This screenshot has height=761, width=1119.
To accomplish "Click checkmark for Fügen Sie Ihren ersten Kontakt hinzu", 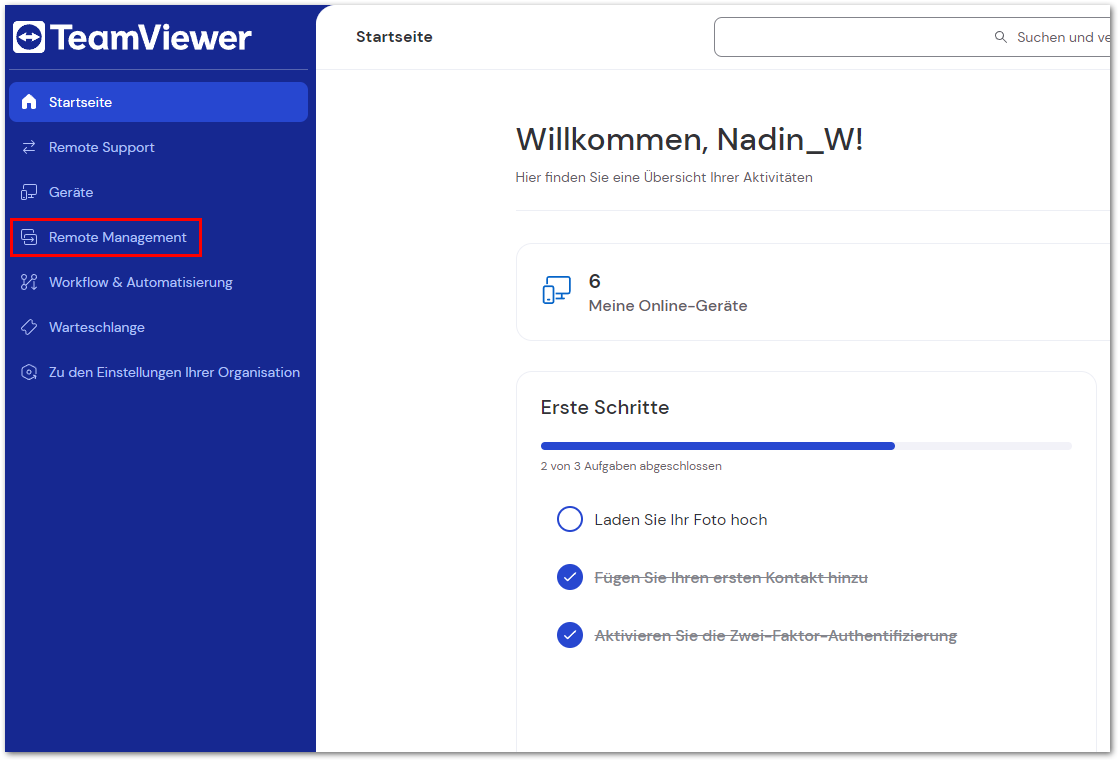I will [x=569, y=577].
